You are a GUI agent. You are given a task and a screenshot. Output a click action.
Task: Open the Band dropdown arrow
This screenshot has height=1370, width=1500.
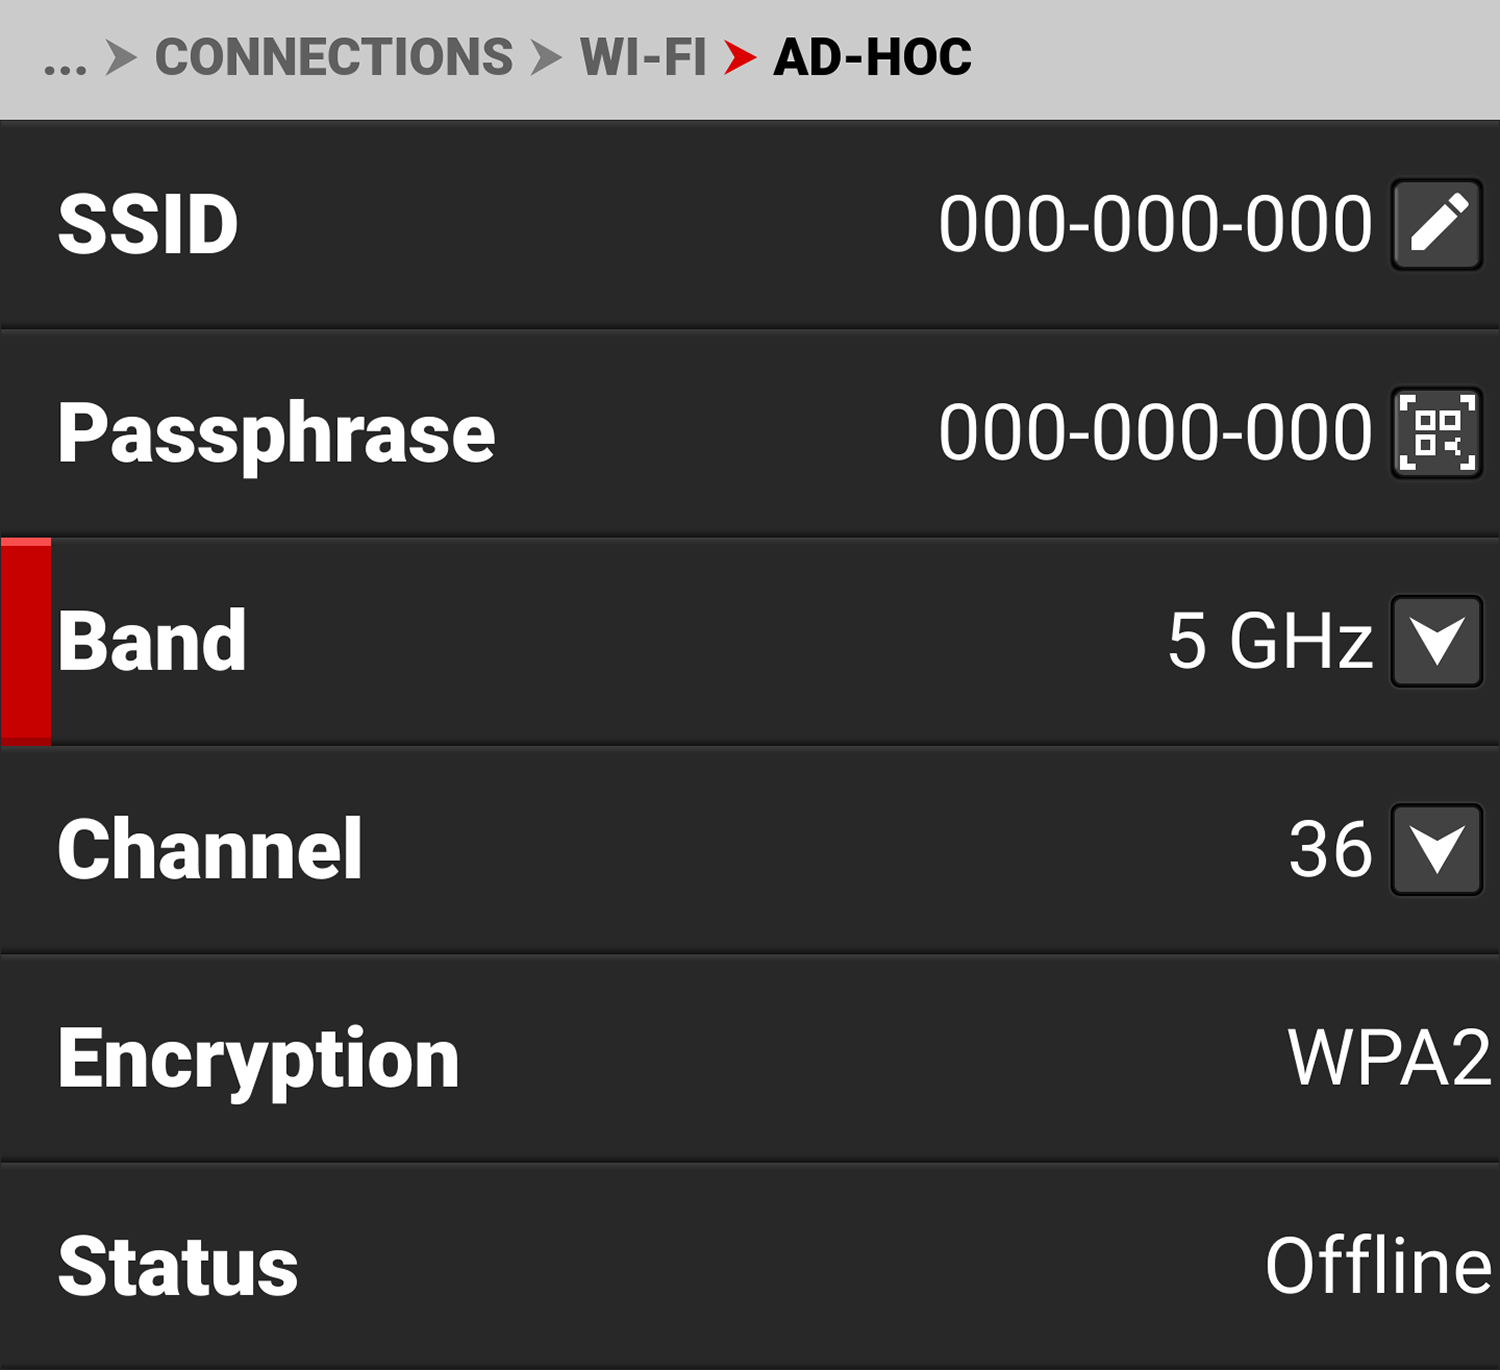tap(1436, 641)
